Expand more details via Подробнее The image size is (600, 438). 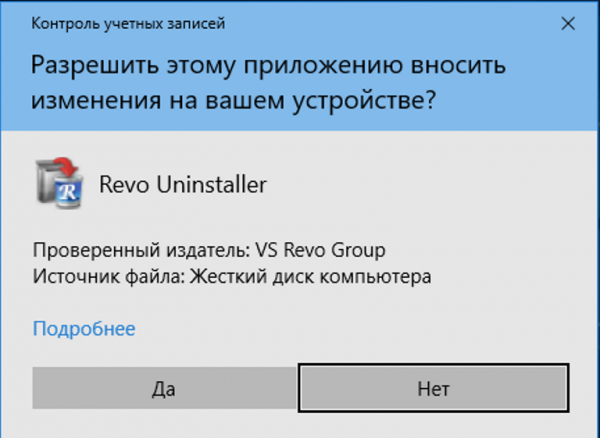[84, 329]
